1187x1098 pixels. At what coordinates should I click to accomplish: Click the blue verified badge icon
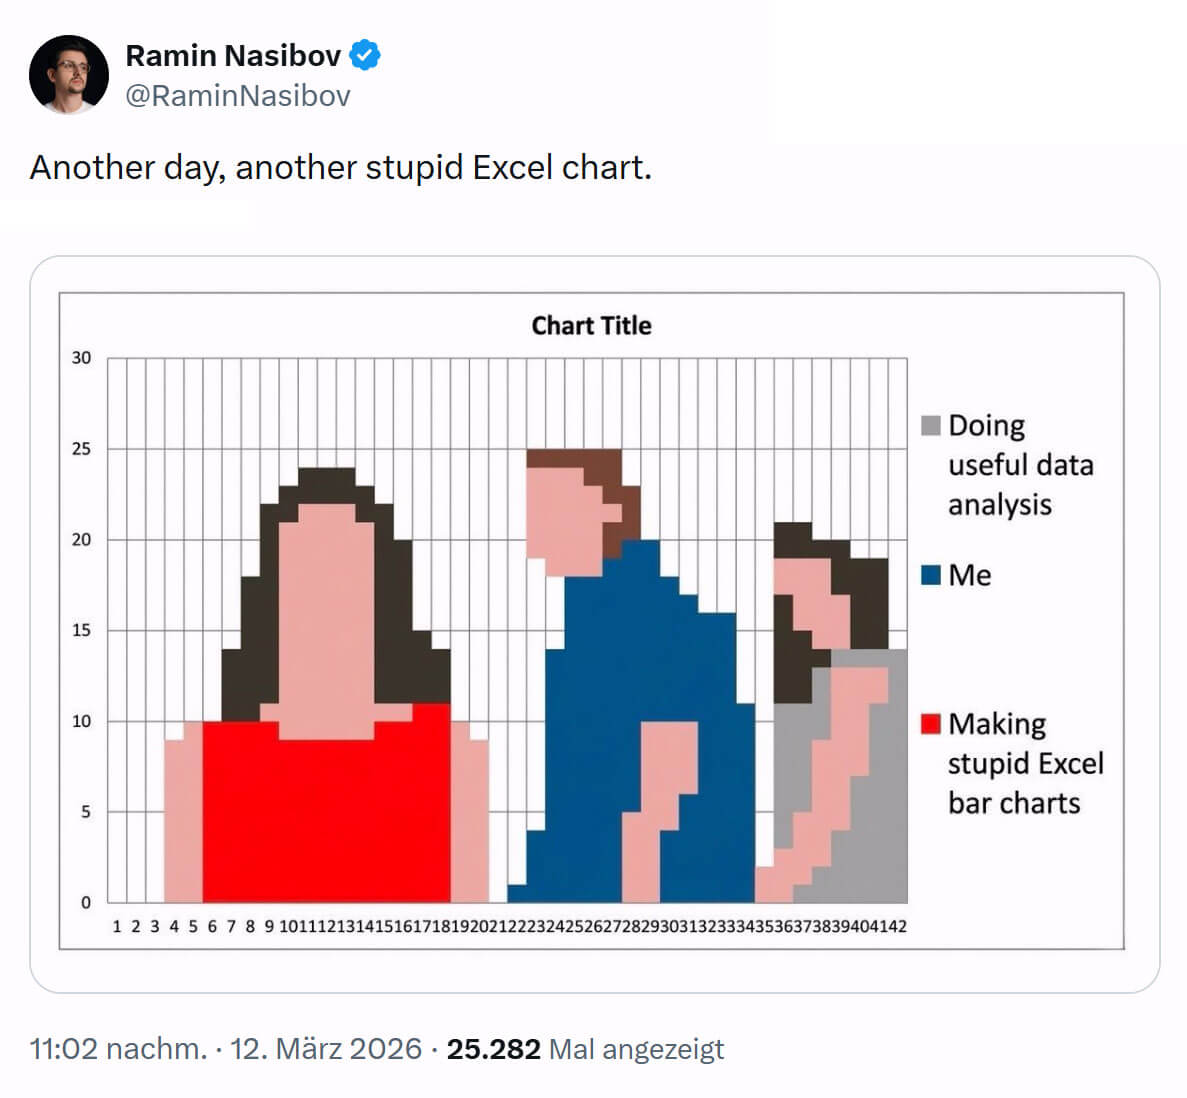[365, 55]
